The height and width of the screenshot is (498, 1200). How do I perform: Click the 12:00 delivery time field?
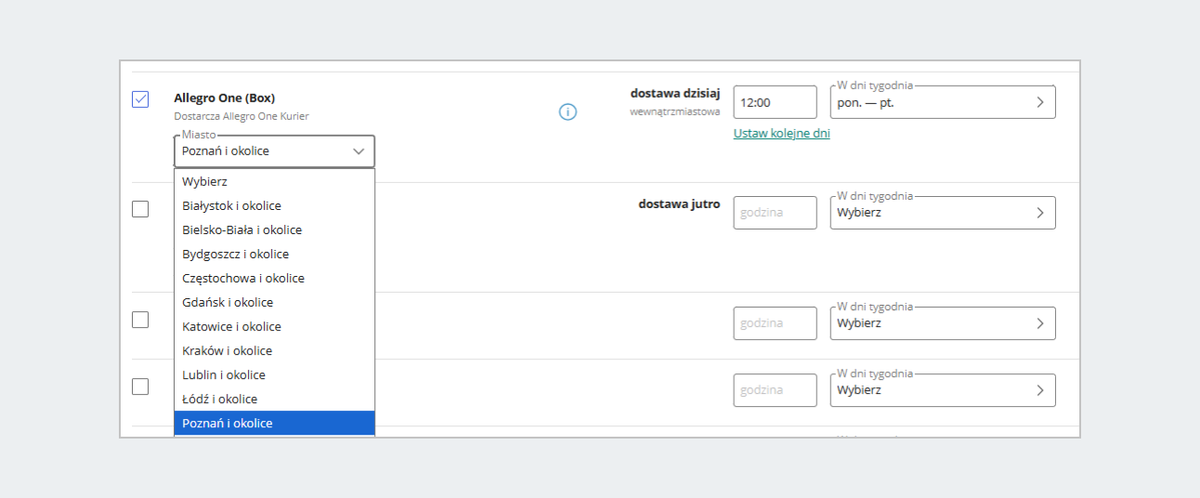(775, 102)
